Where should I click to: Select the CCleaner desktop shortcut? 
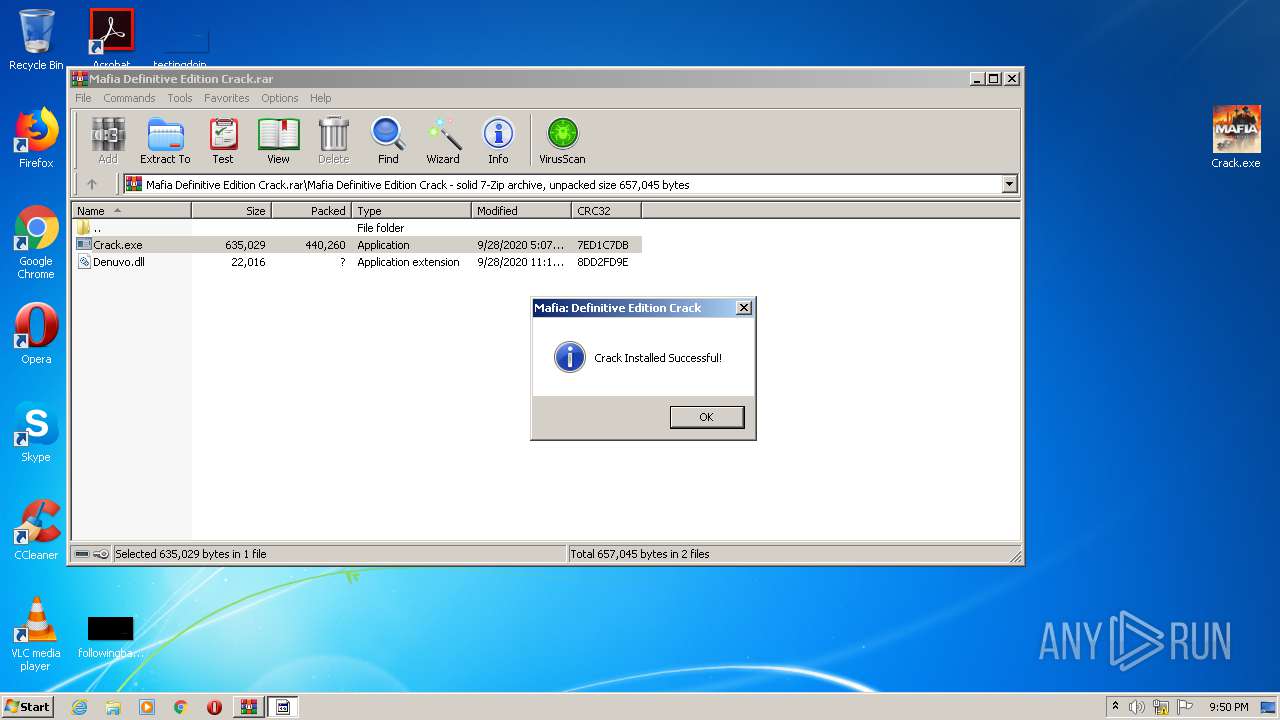pyautogui.click(x=36, y=530)
